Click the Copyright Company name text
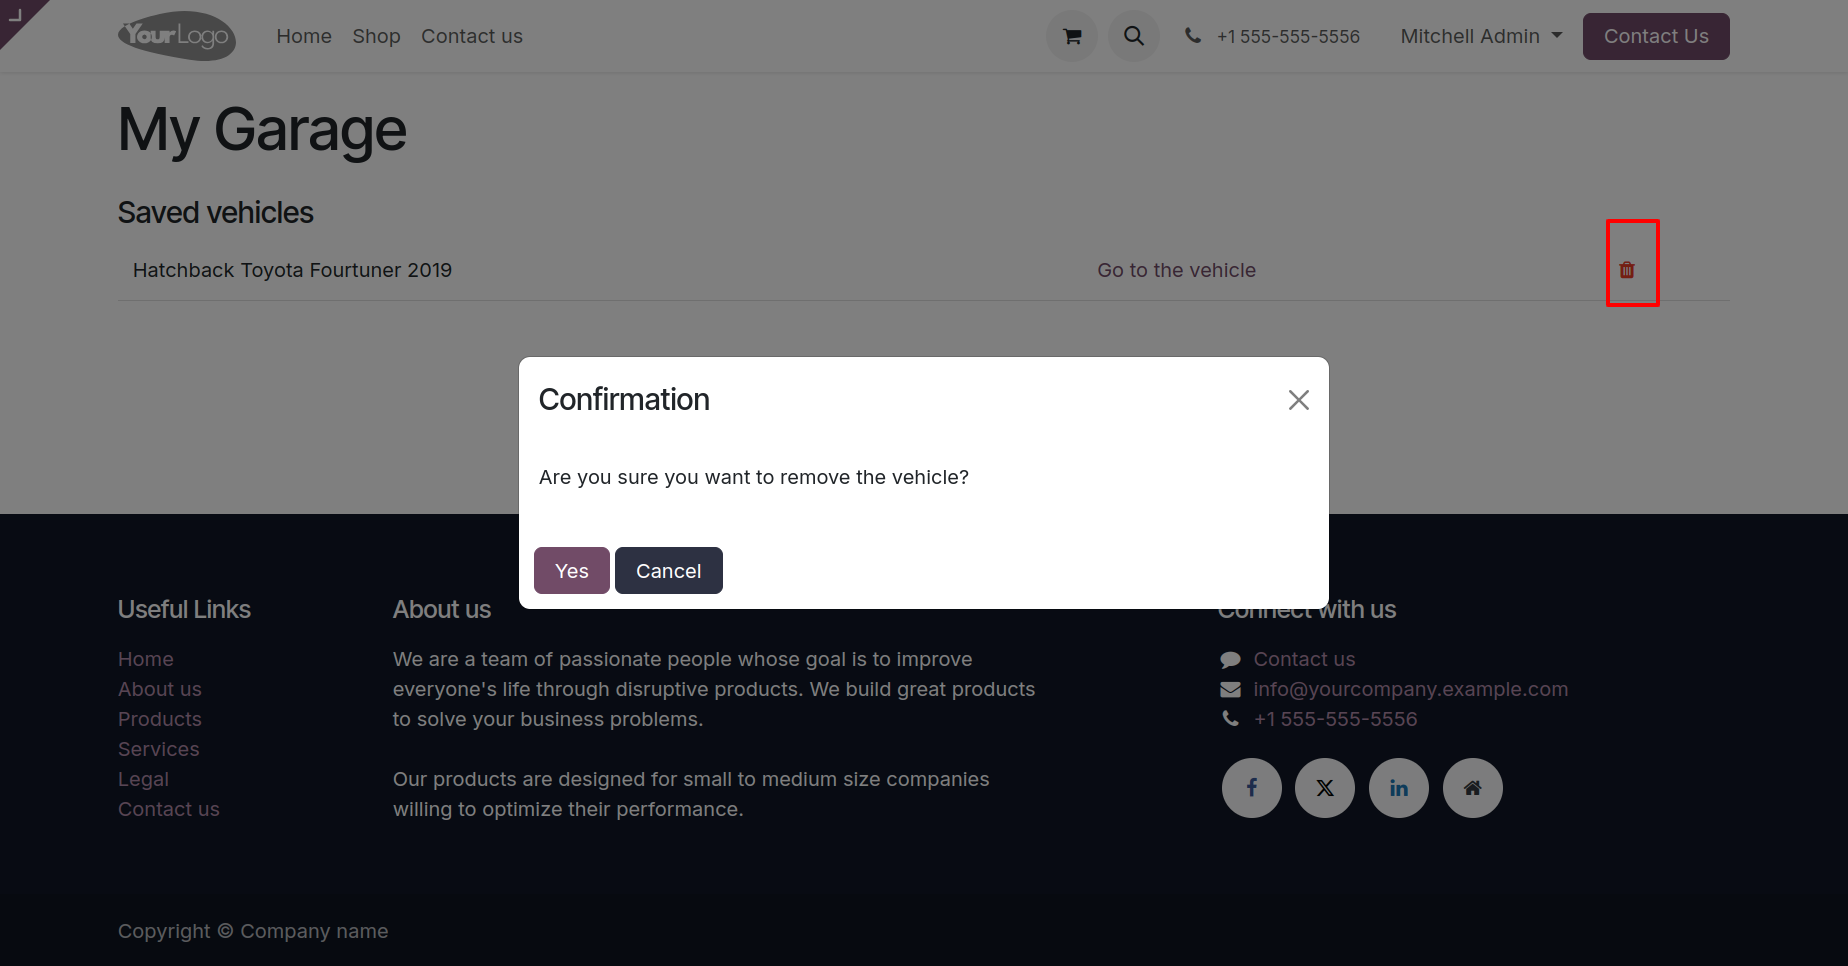The image size is (1848, 966). pos(253,931)
